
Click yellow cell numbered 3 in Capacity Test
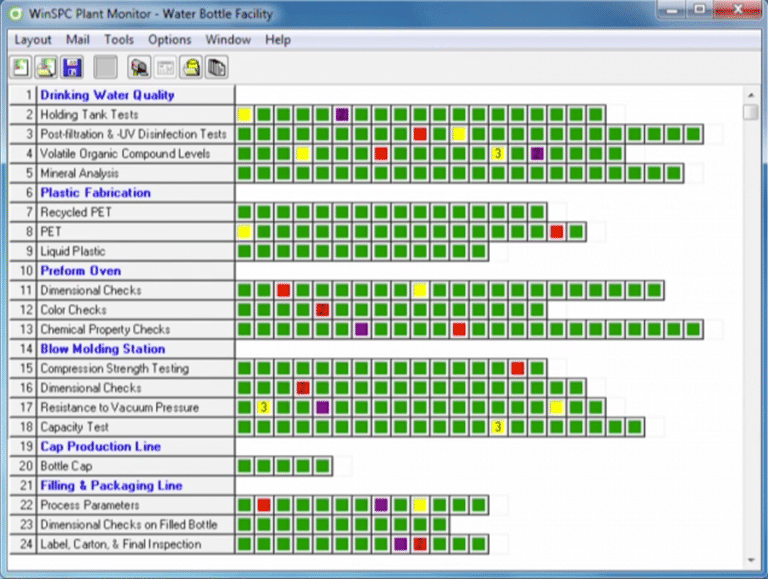click(497, 427)
